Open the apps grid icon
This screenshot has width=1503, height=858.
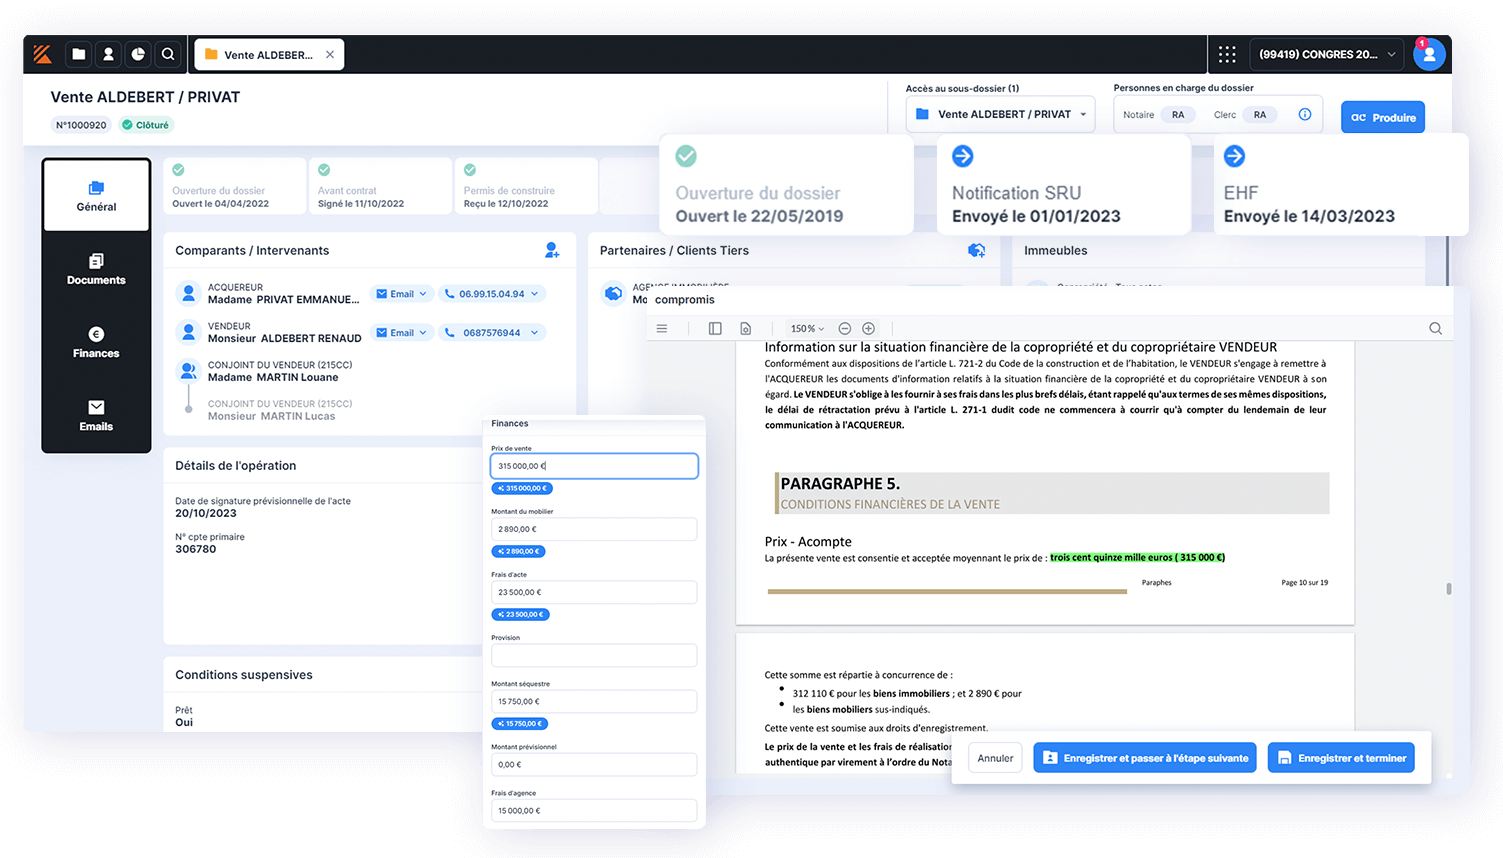tap(1227, 54)
